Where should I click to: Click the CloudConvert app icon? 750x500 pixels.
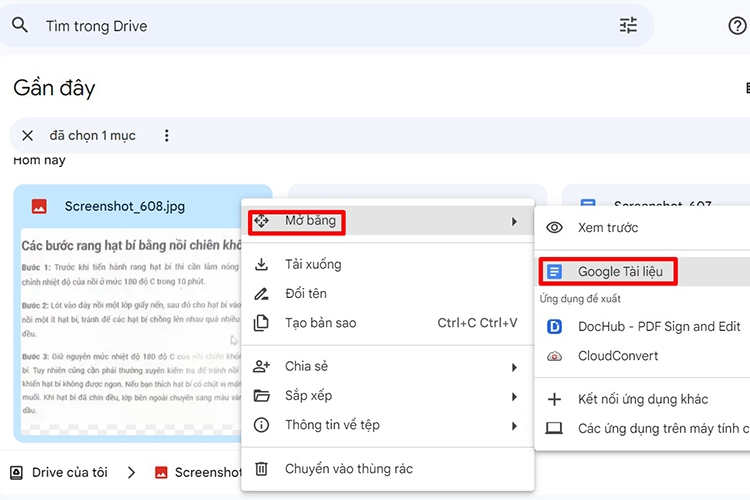point(554,356)
